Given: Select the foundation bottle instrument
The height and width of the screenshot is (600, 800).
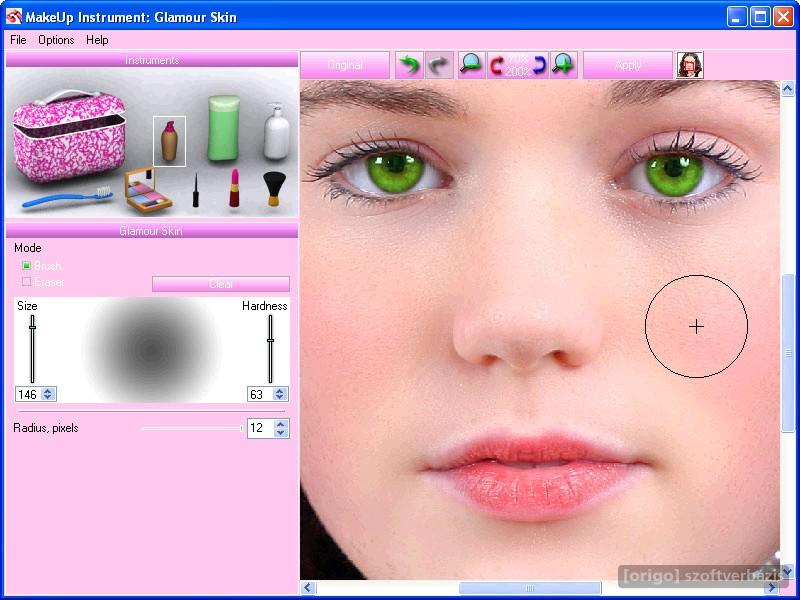Looking at the screenshot, I should [x=169, y=141].
